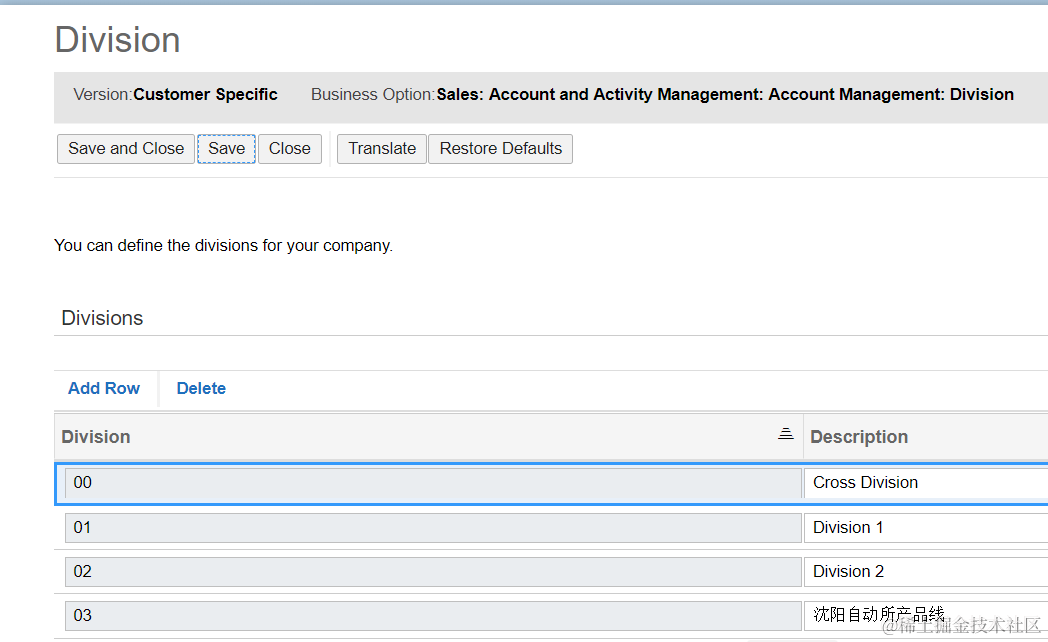The image size is (1048, 642).
Task: Click the Divisions section heading
Action: pyautogui.click(x=102, y=318)
